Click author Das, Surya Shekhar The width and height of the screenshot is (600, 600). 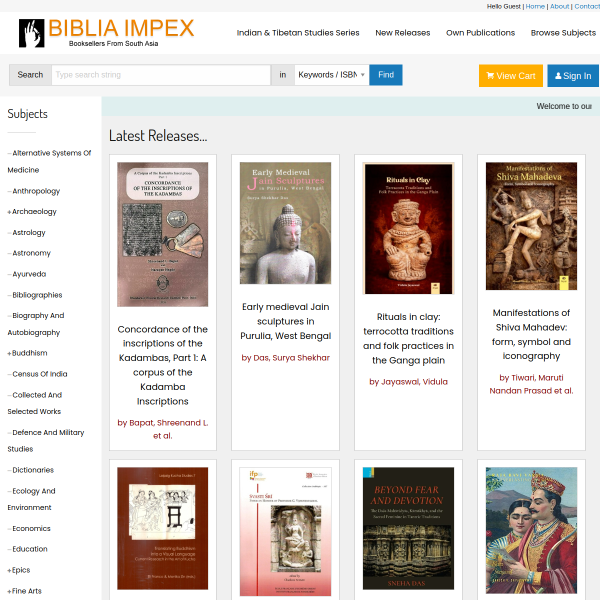point(285,358)
